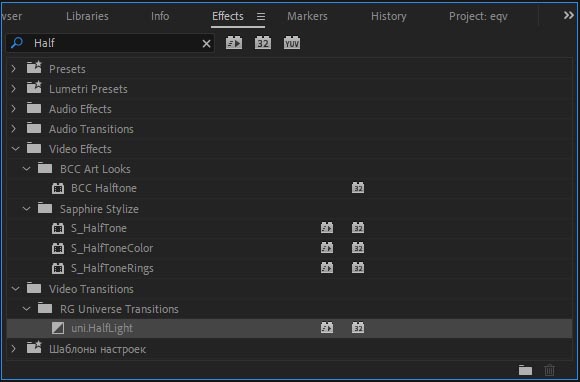
Task: Click the RG Universe Transitions folder icon
Action: (x=45, y=308)
